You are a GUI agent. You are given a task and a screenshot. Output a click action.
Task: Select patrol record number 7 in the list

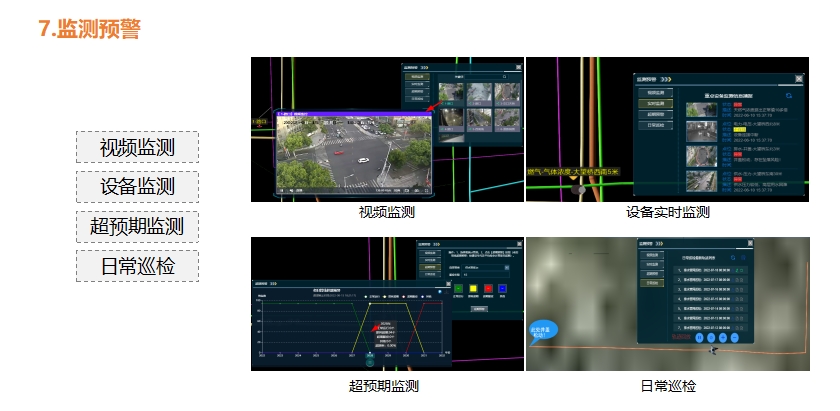pos(710,328)
